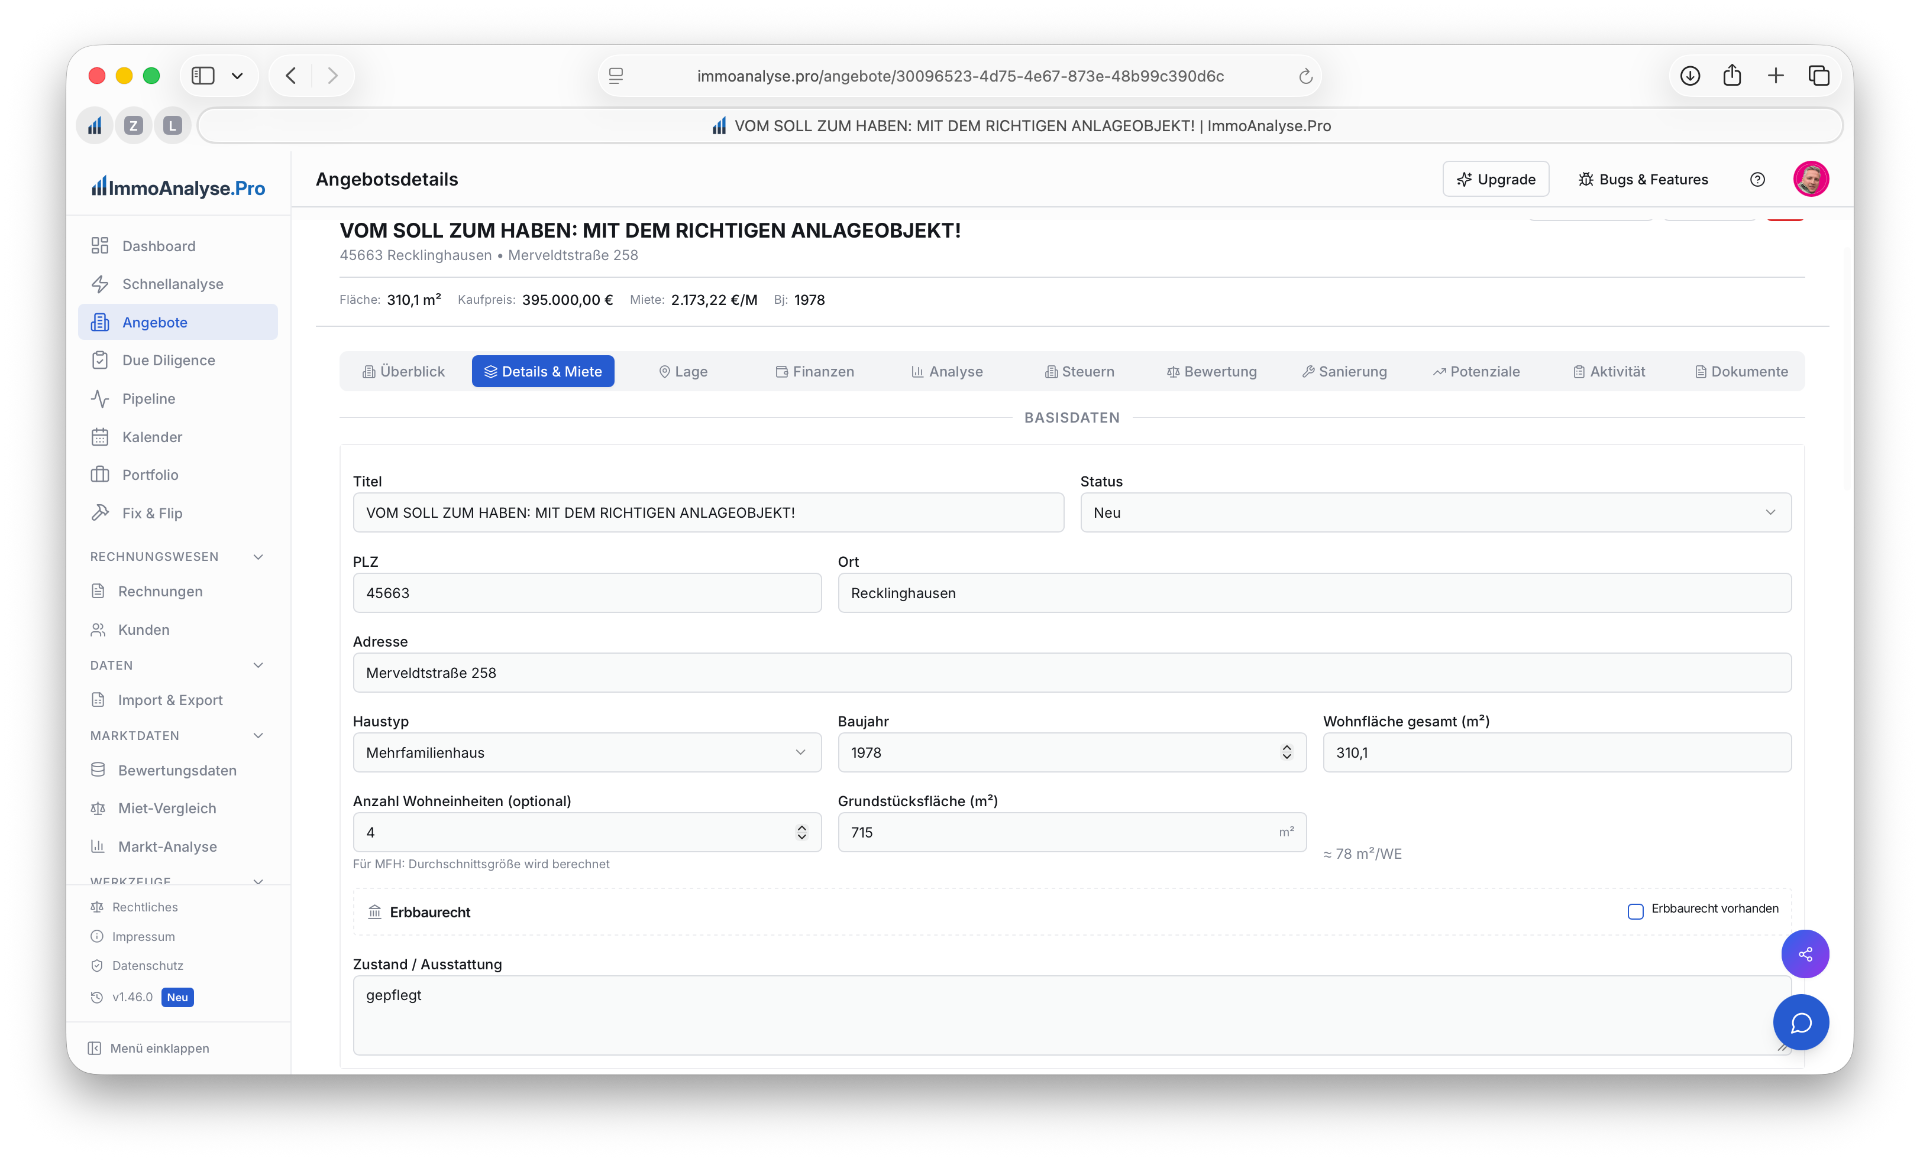This screenshot has width=1920, height=1162.
Task: Open the Status dropdown showing Neu
Action: point(1435,512)
